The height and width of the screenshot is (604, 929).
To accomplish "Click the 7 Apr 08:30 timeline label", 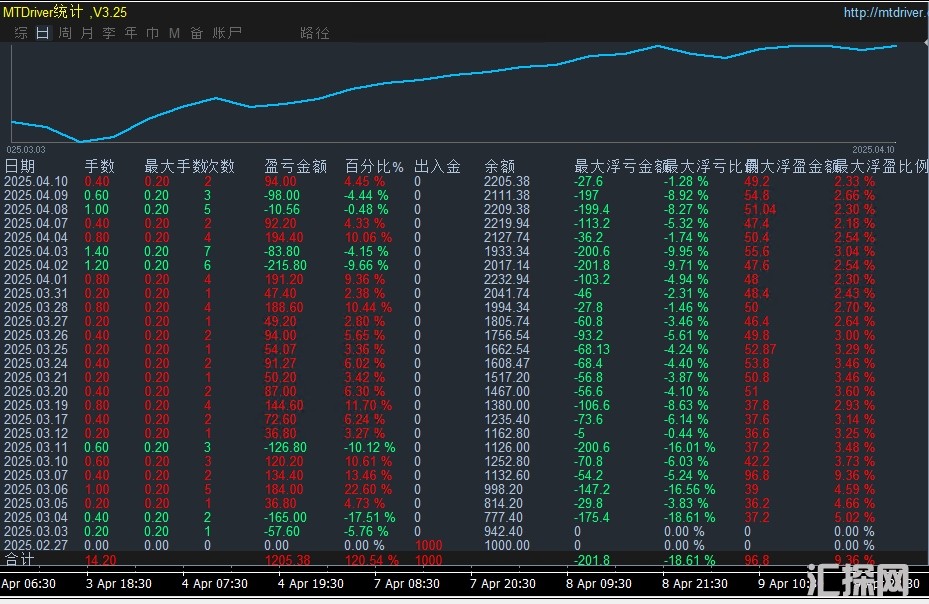I will click(x=407, y=583).
